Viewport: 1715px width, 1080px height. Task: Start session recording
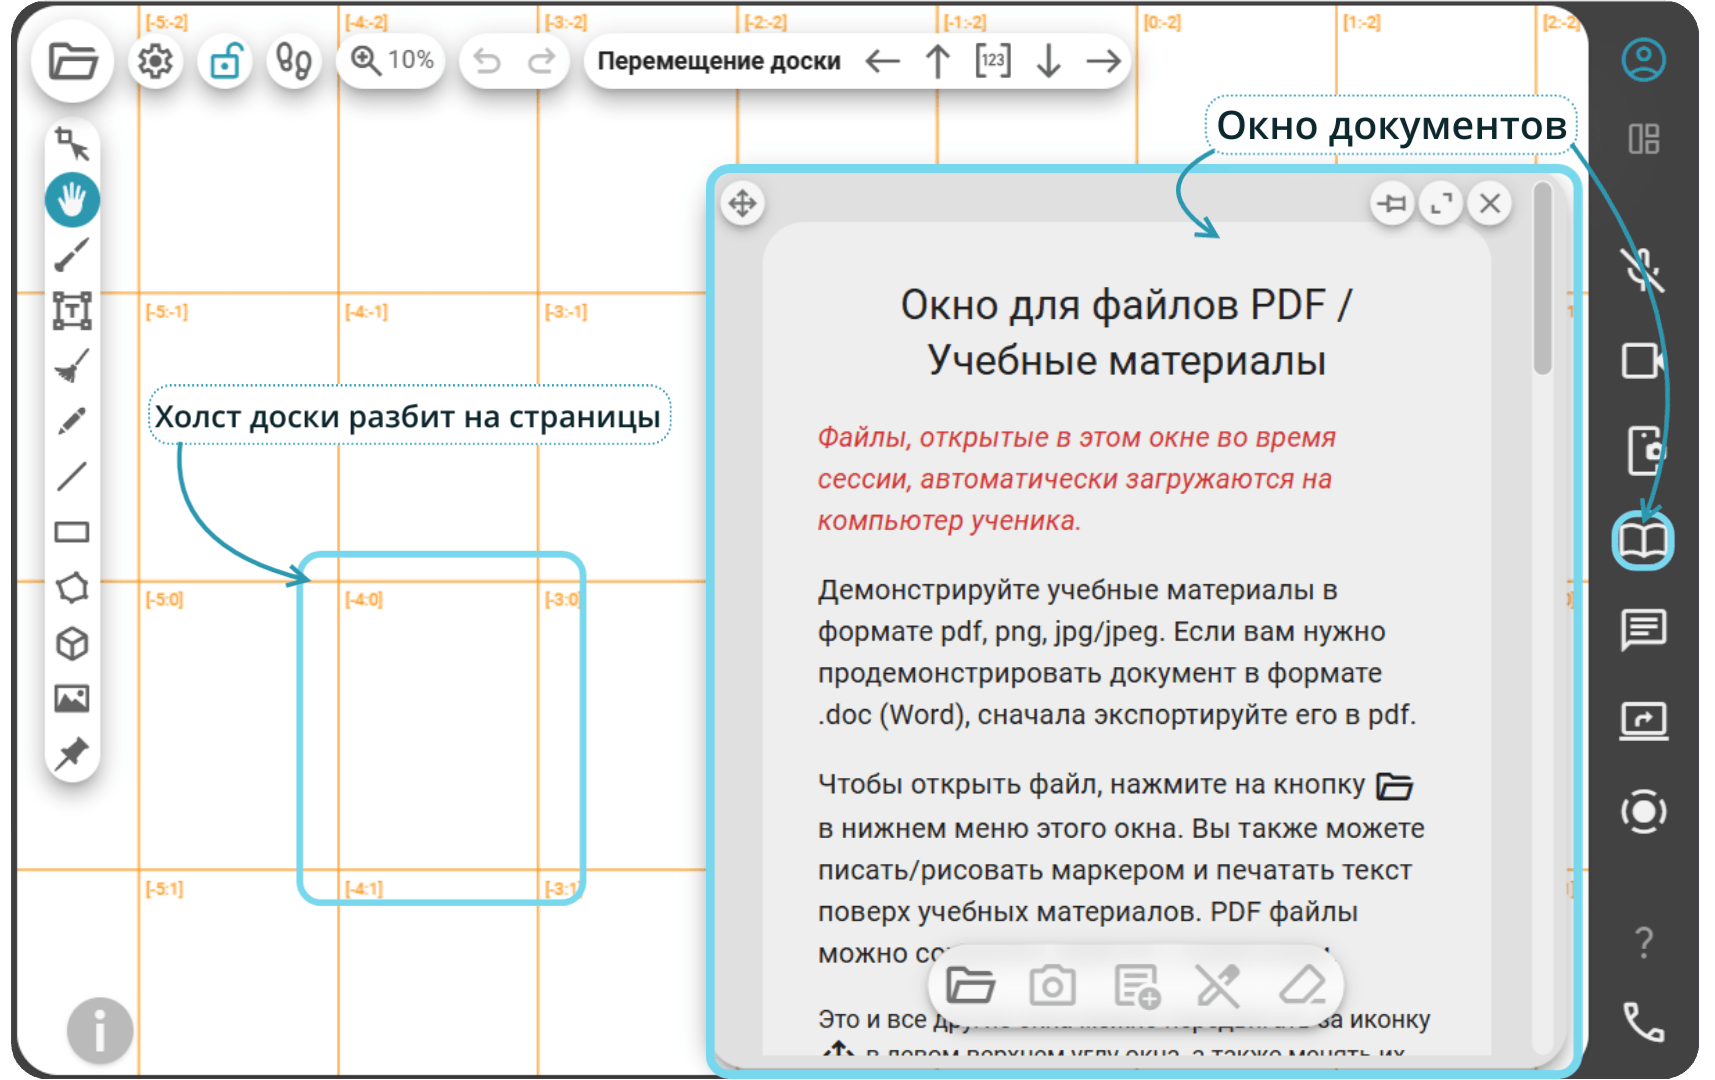pos(1643,812)
